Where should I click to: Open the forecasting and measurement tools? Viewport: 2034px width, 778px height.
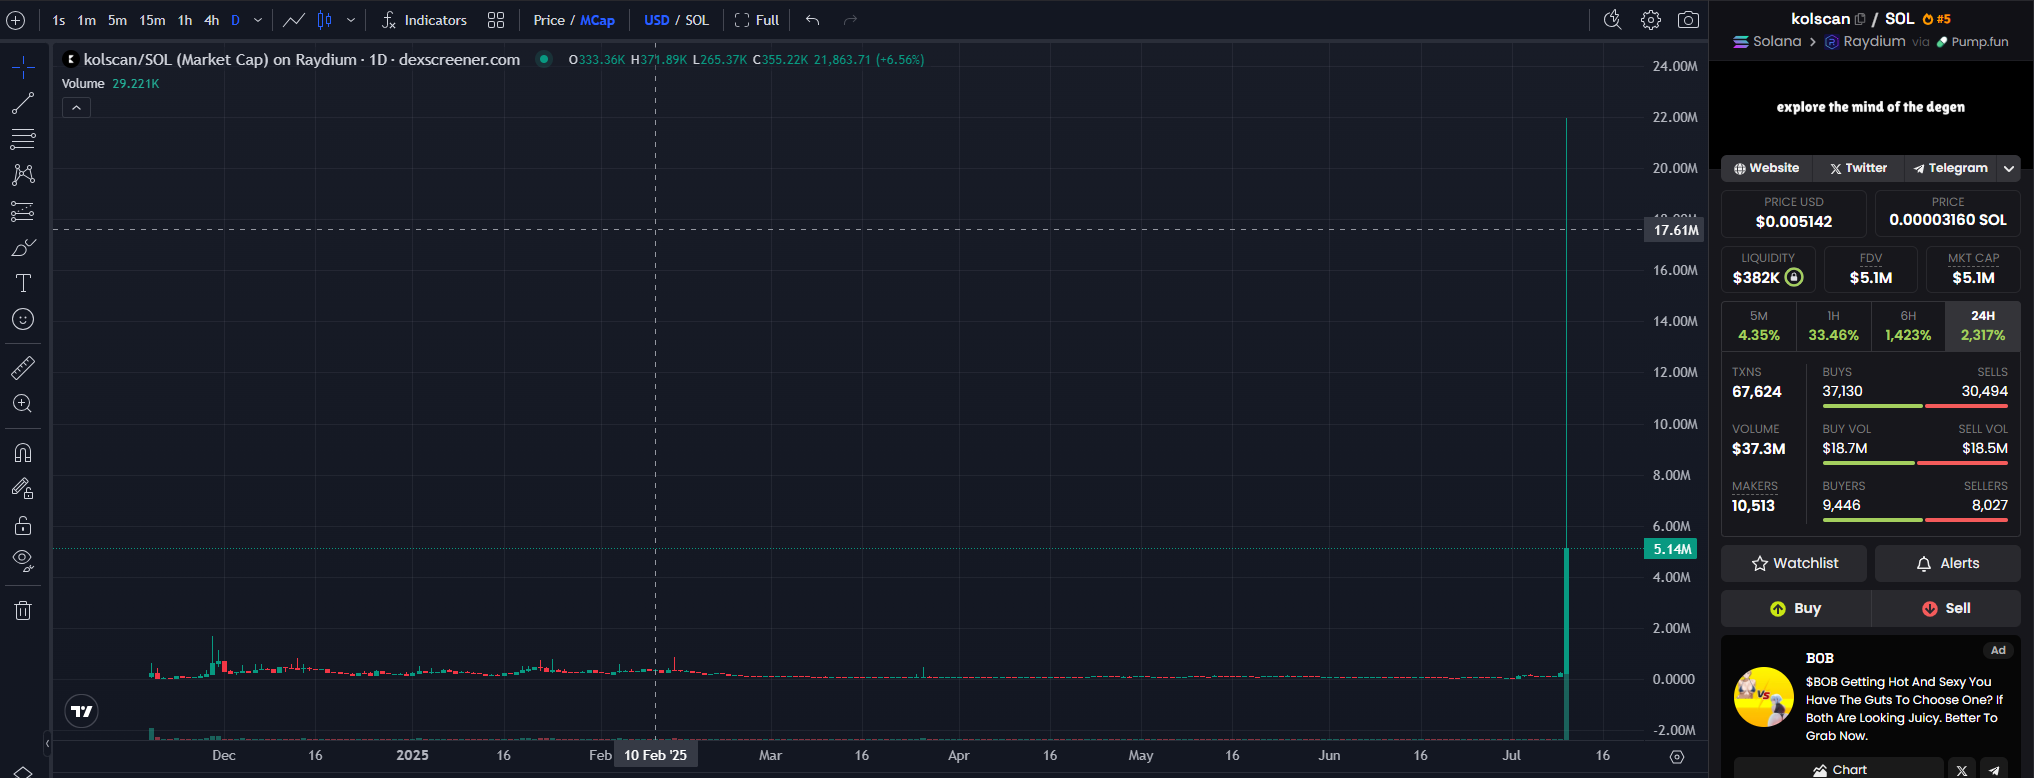[23, 211]
